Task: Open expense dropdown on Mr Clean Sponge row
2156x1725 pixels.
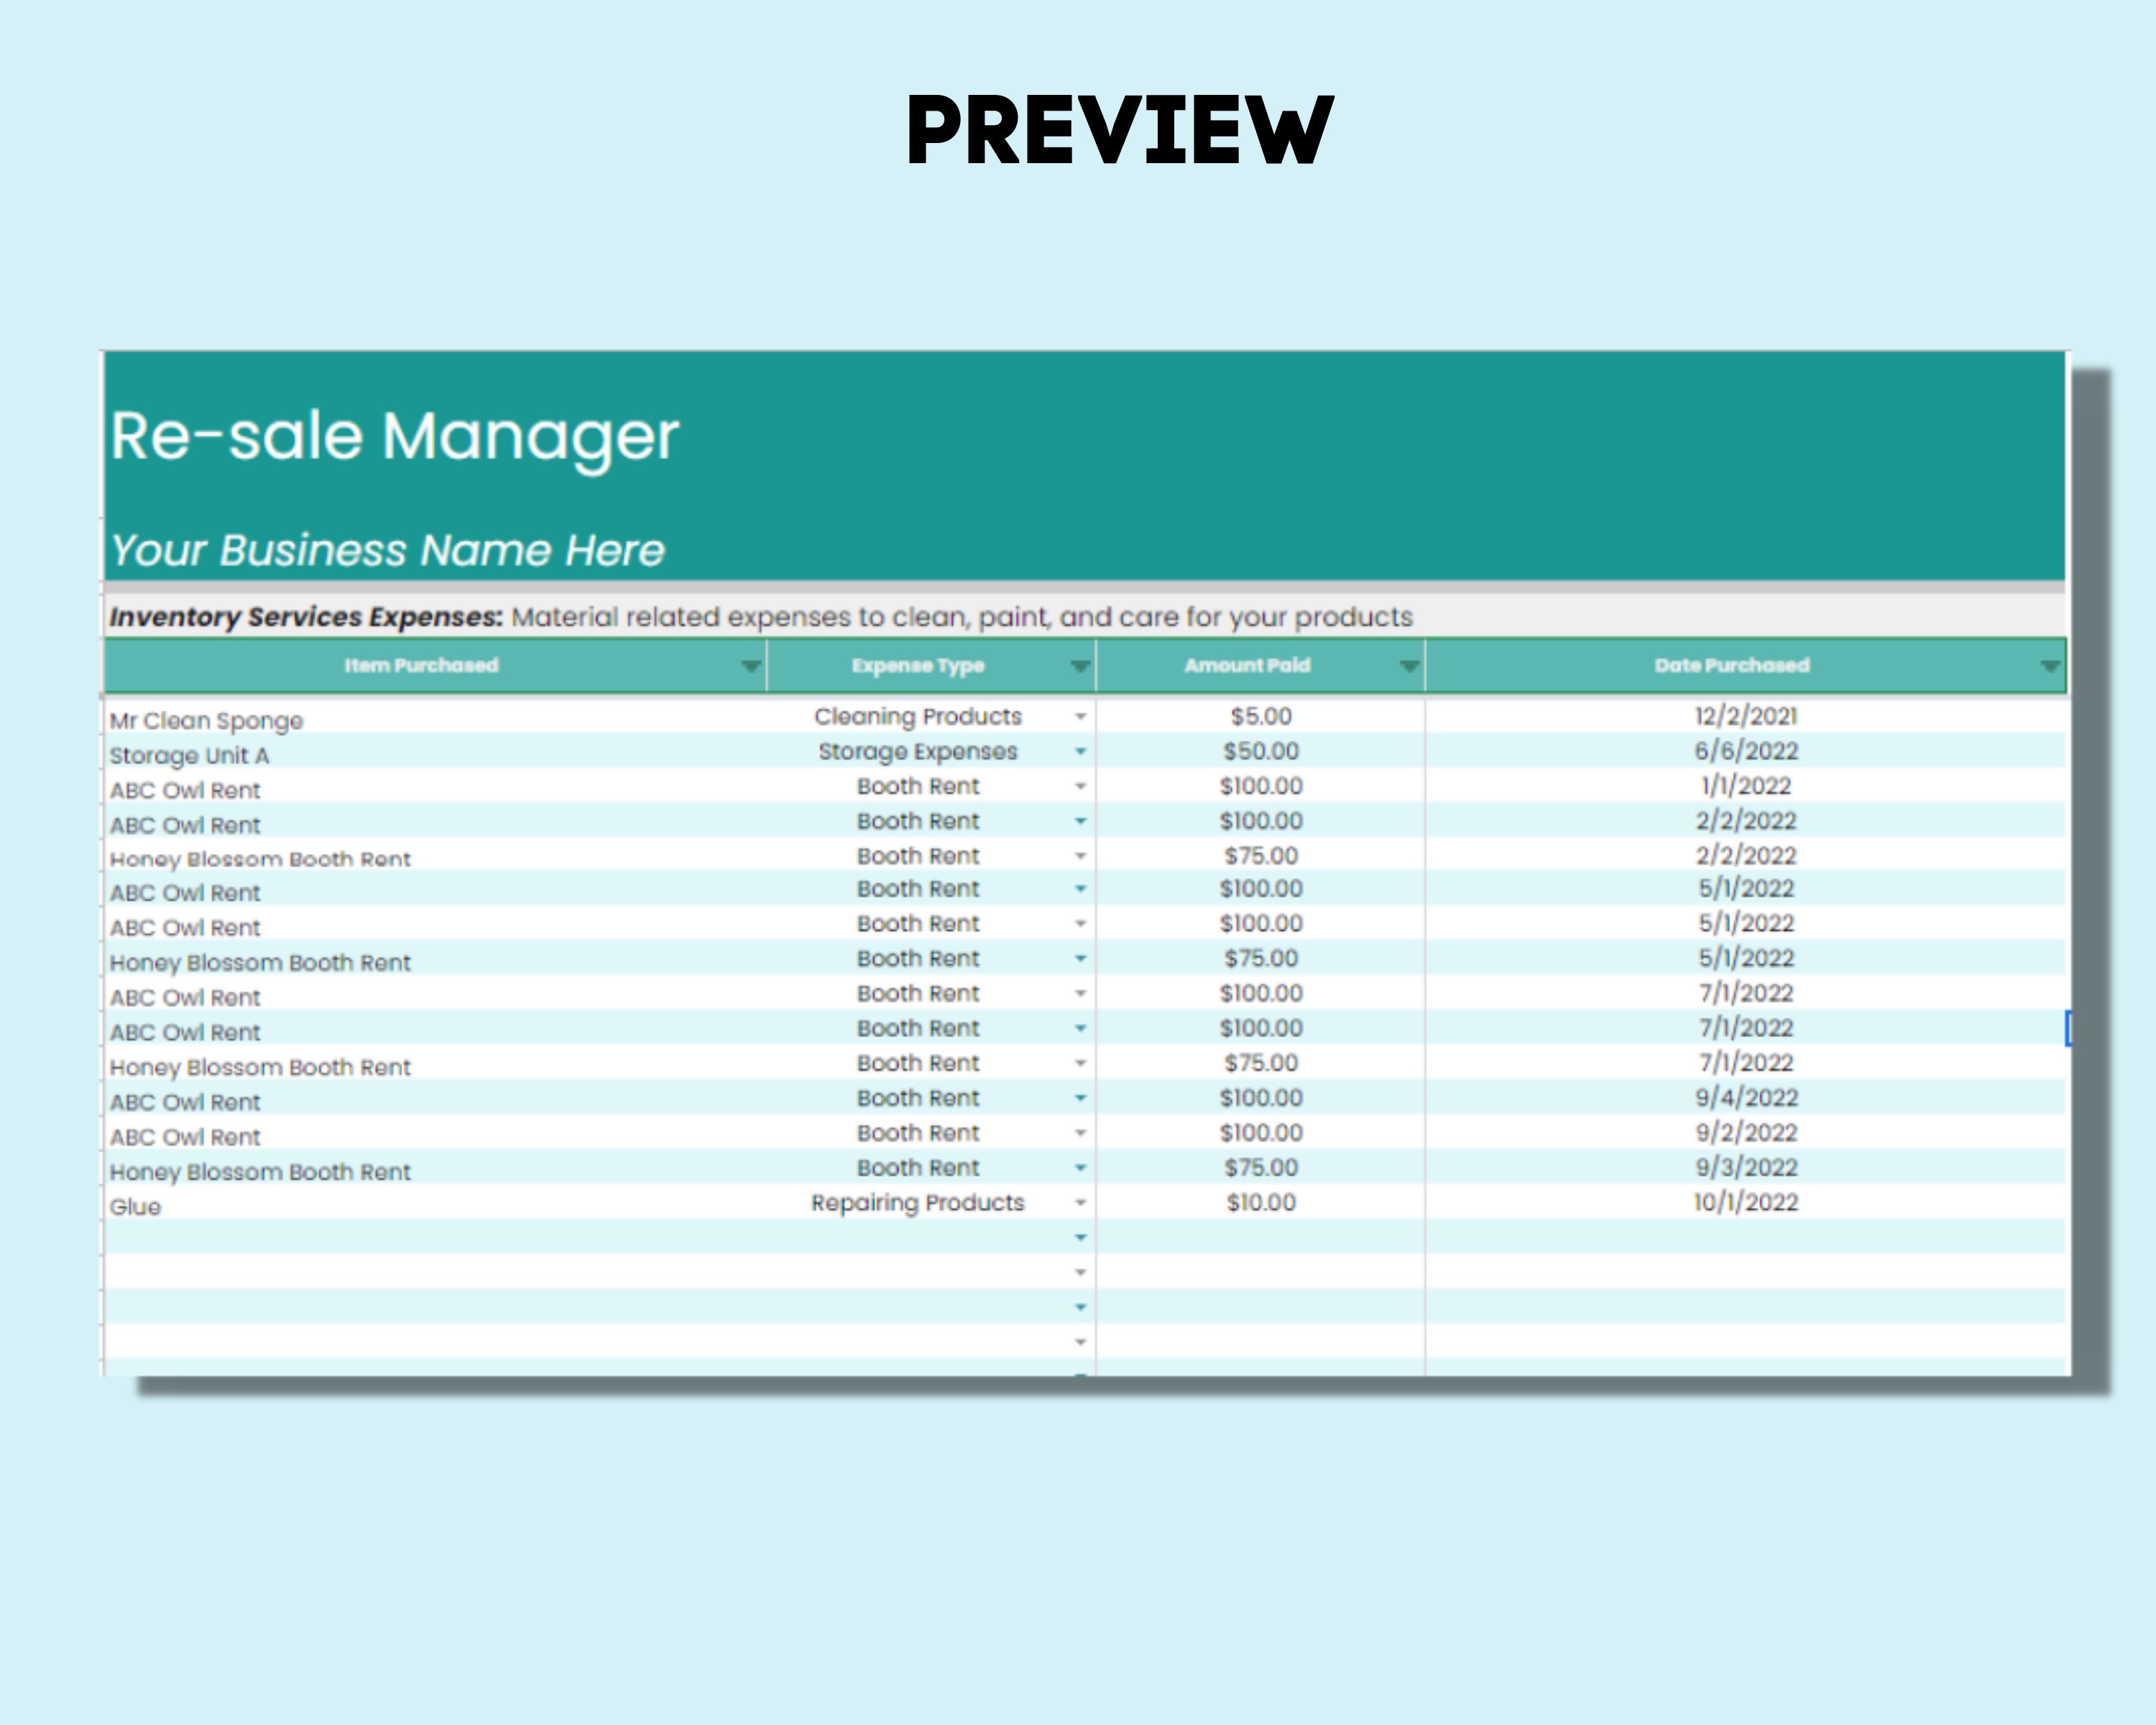Action: click(x=1079, y=717)
